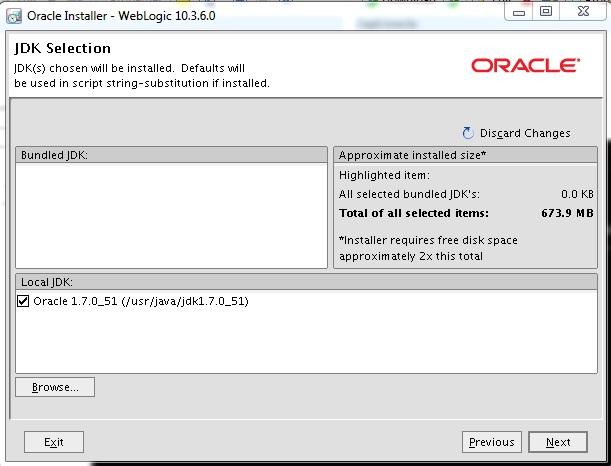Click Next to continue installation

click(558, 442)
